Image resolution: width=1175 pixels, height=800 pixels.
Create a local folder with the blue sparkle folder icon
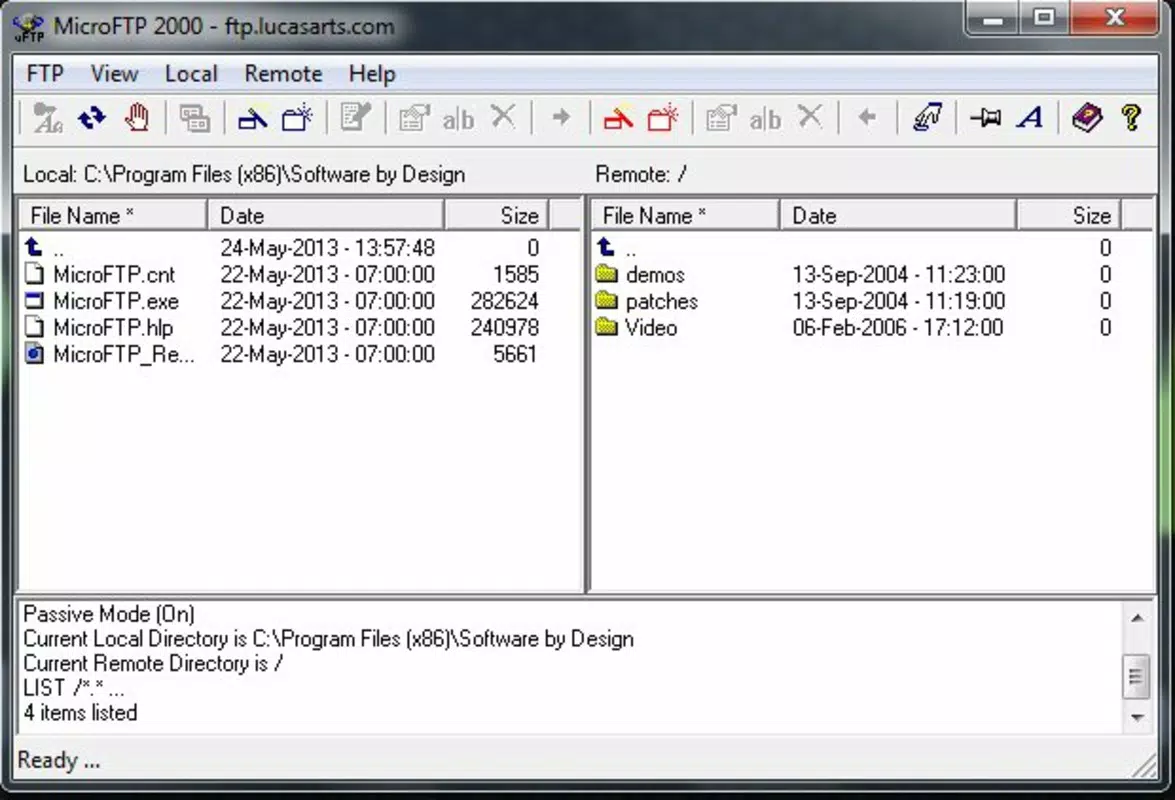pos(297,118)
